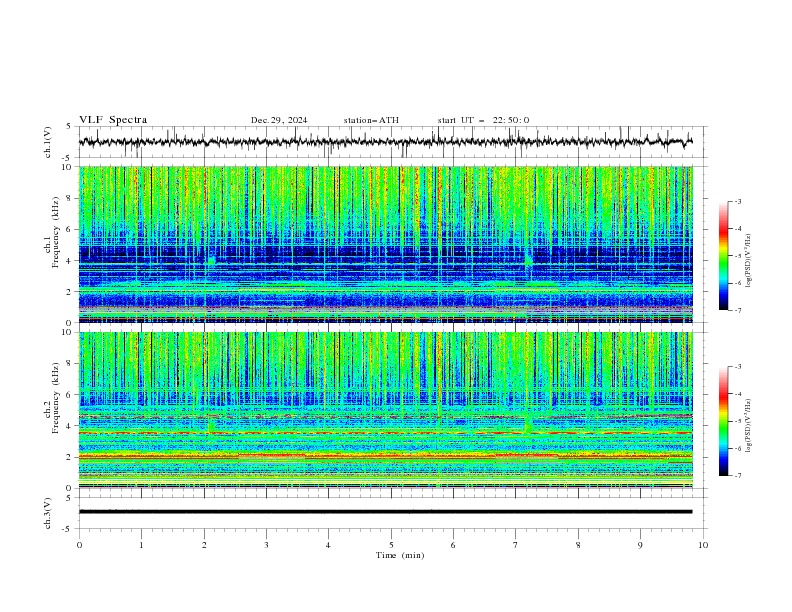Click the "VLF Spectra" title text
Image resolution: width=792 pixels, height=612 pixels.
point(113,120)
